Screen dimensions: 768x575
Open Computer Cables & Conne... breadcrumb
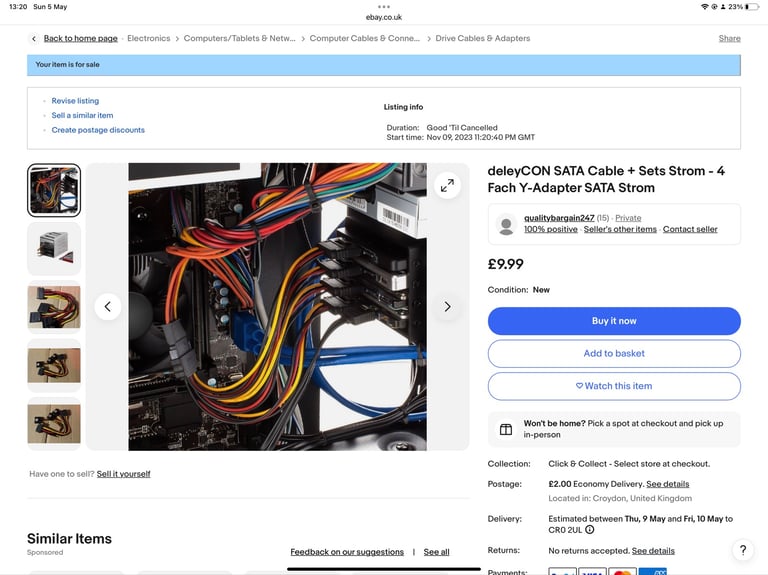(364, 38)
